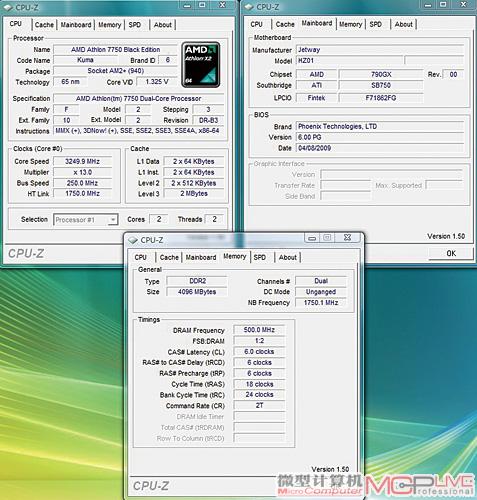Click the DC Mode value 'Unganged'
The width and height of the screenshot is (477, 500).
tap(321, 292)
